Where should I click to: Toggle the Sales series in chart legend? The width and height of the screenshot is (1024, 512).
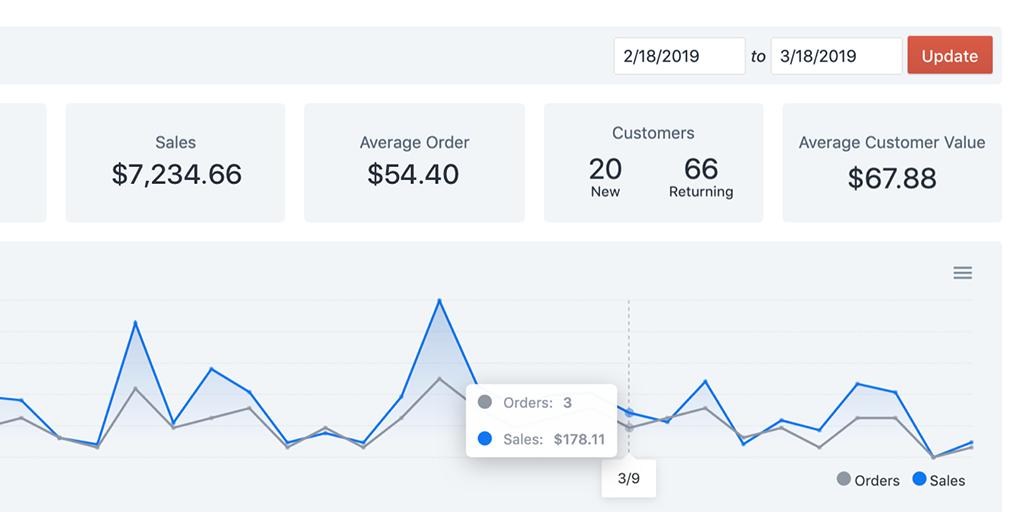coord(938,480)
